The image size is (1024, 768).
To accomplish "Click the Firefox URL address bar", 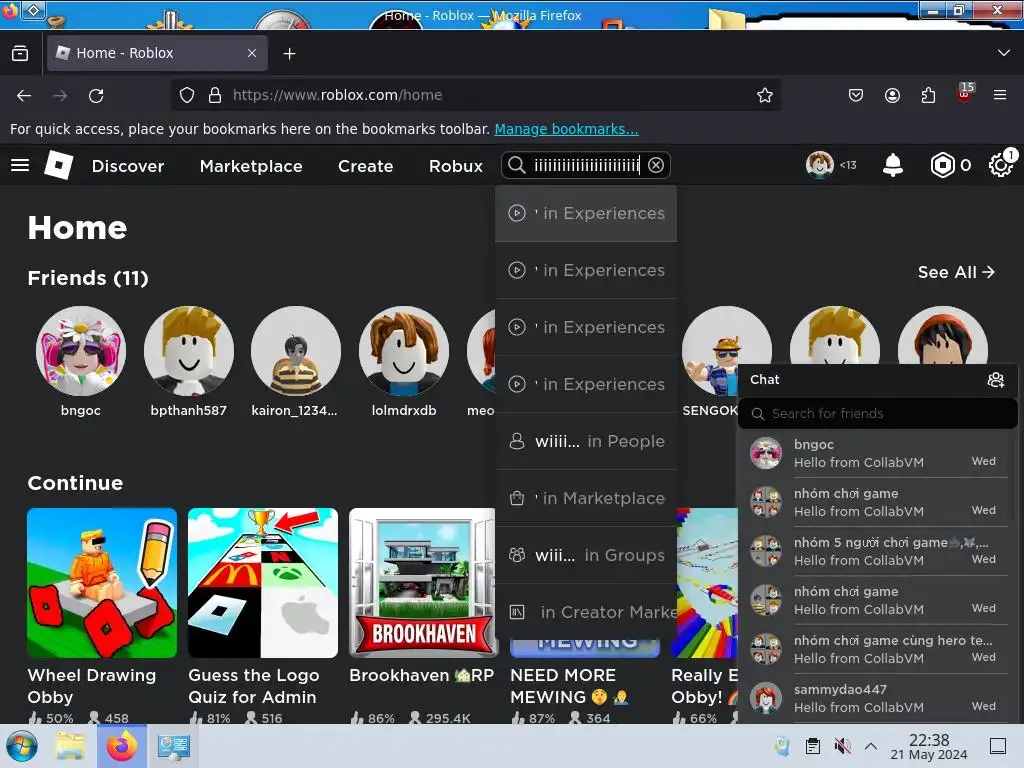I will 475,95.
